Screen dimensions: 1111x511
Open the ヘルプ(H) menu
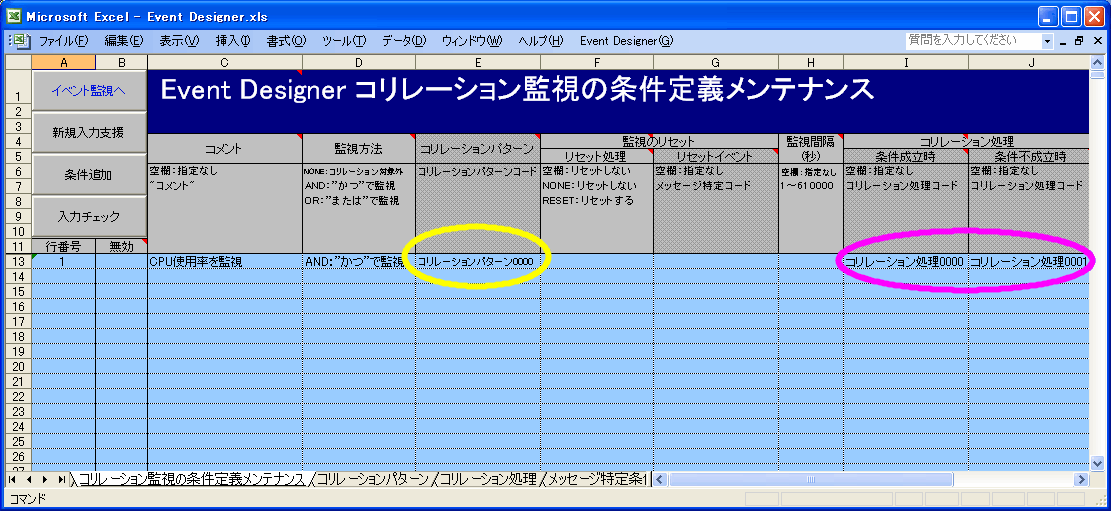coord(541,41)
